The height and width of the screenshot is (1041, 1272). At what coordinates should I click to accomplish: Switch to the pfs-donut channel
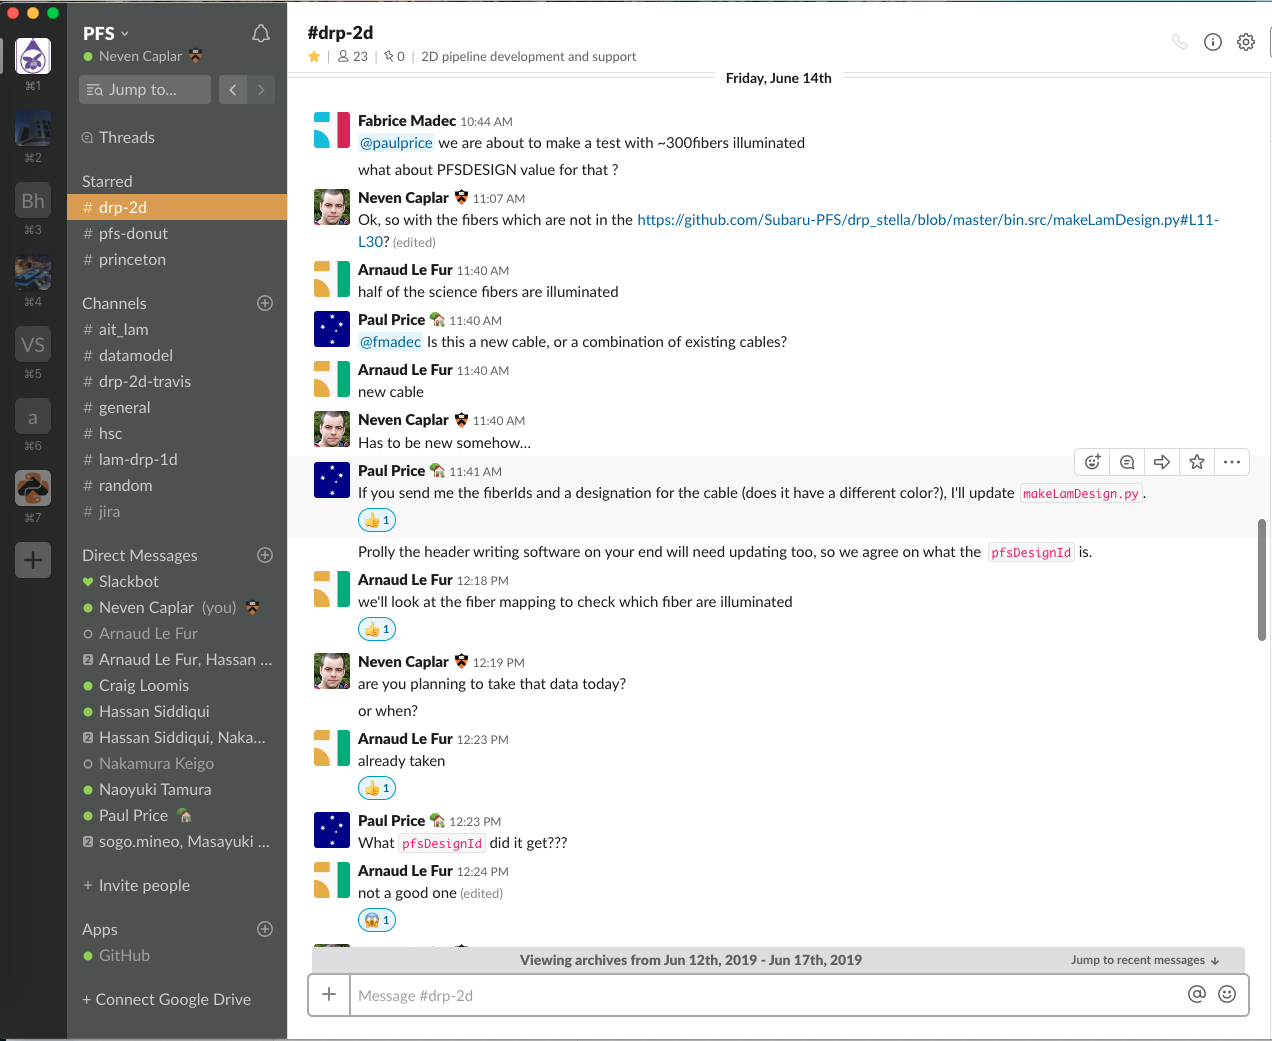pos(133,234)
